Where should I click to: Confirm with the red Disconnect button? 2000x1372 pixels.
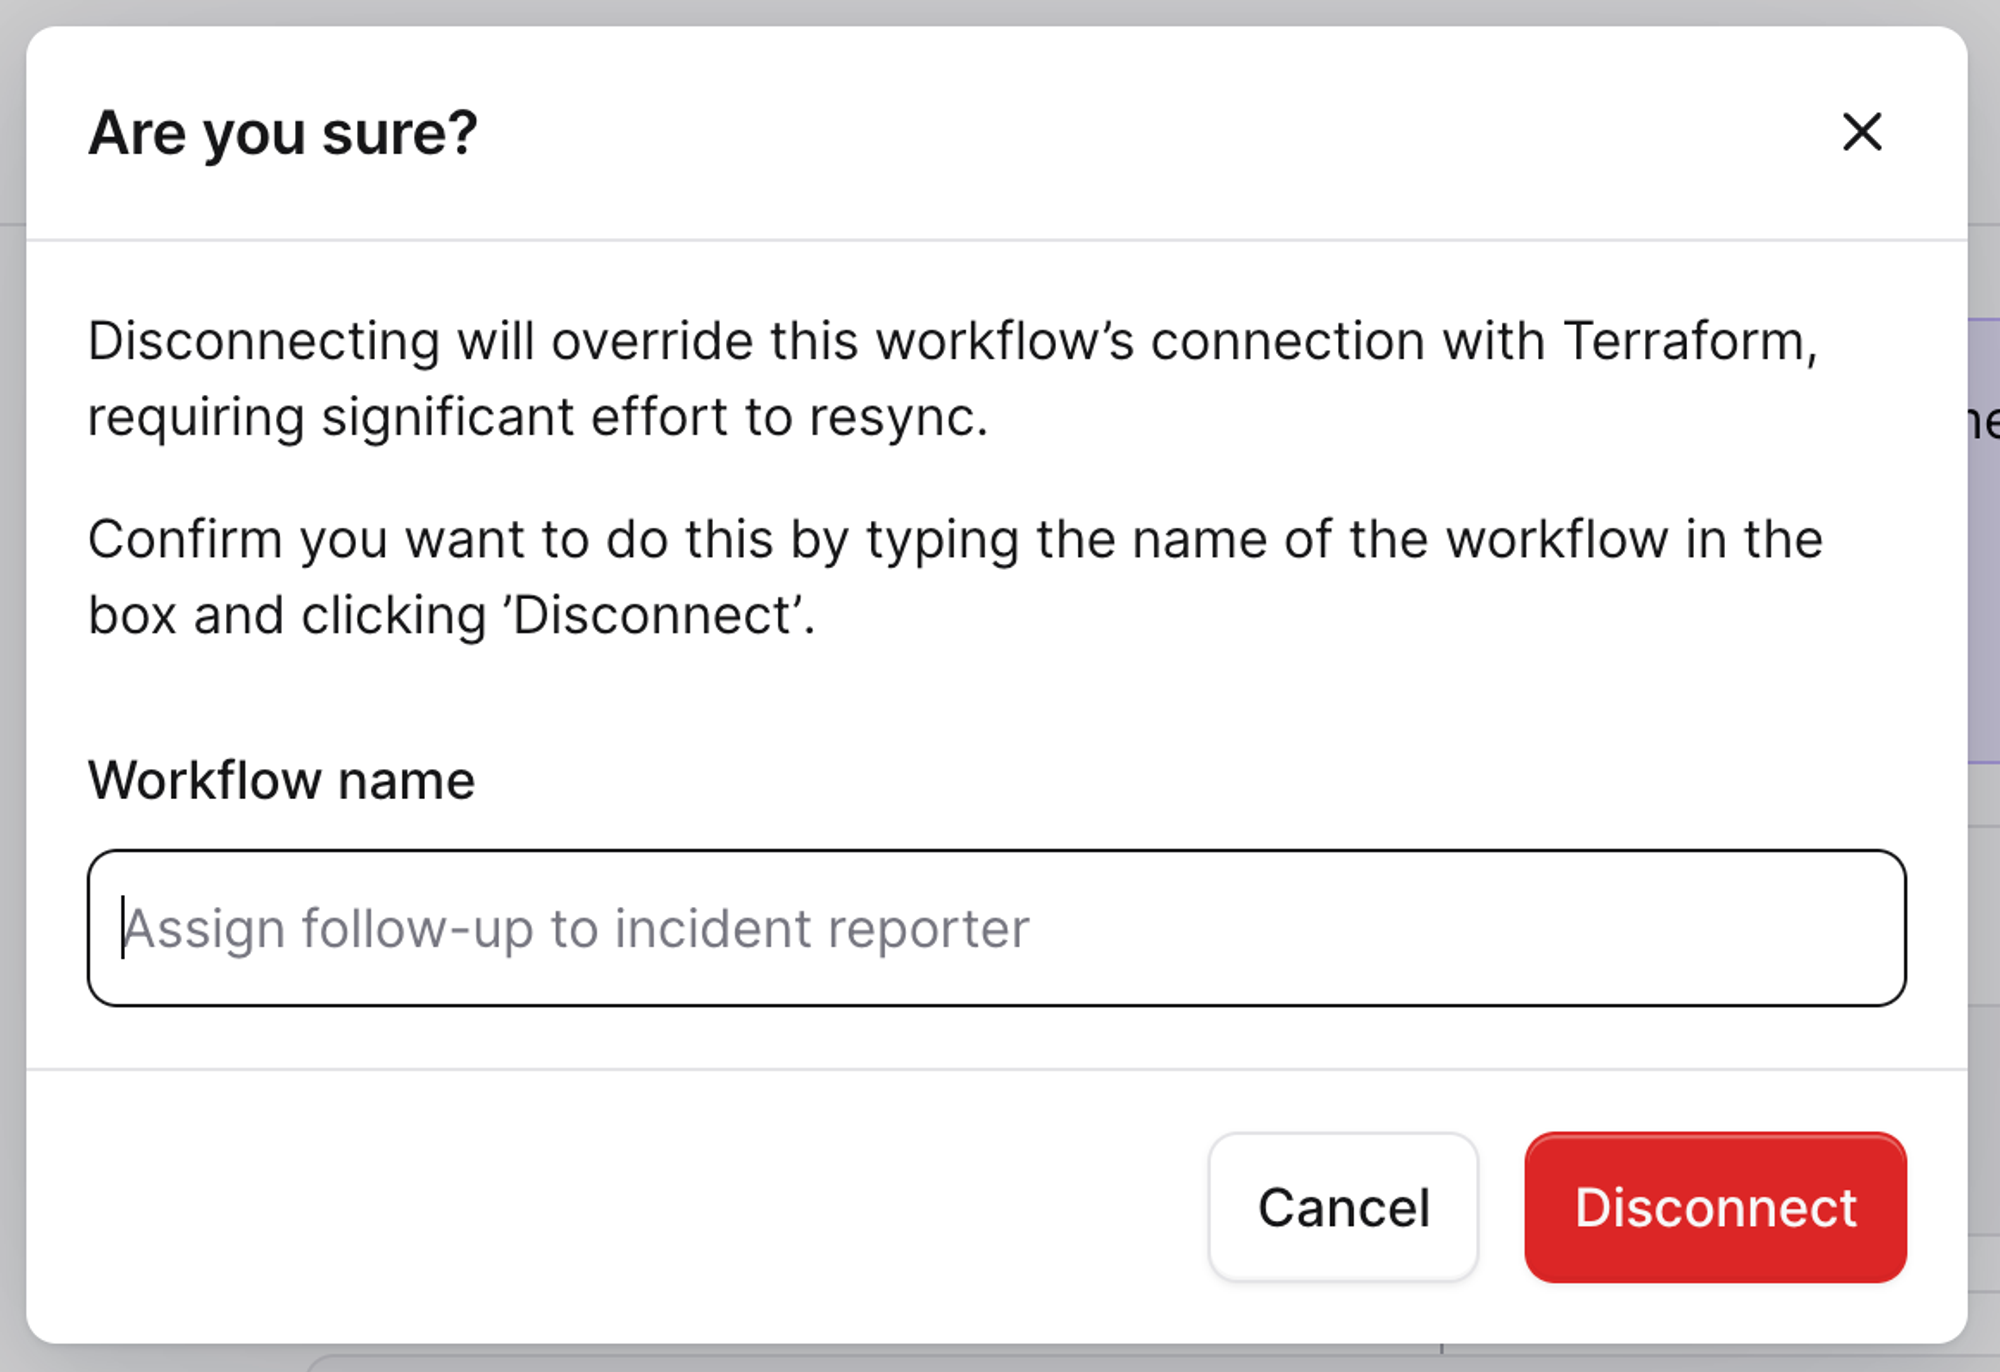point(1714,1207)
